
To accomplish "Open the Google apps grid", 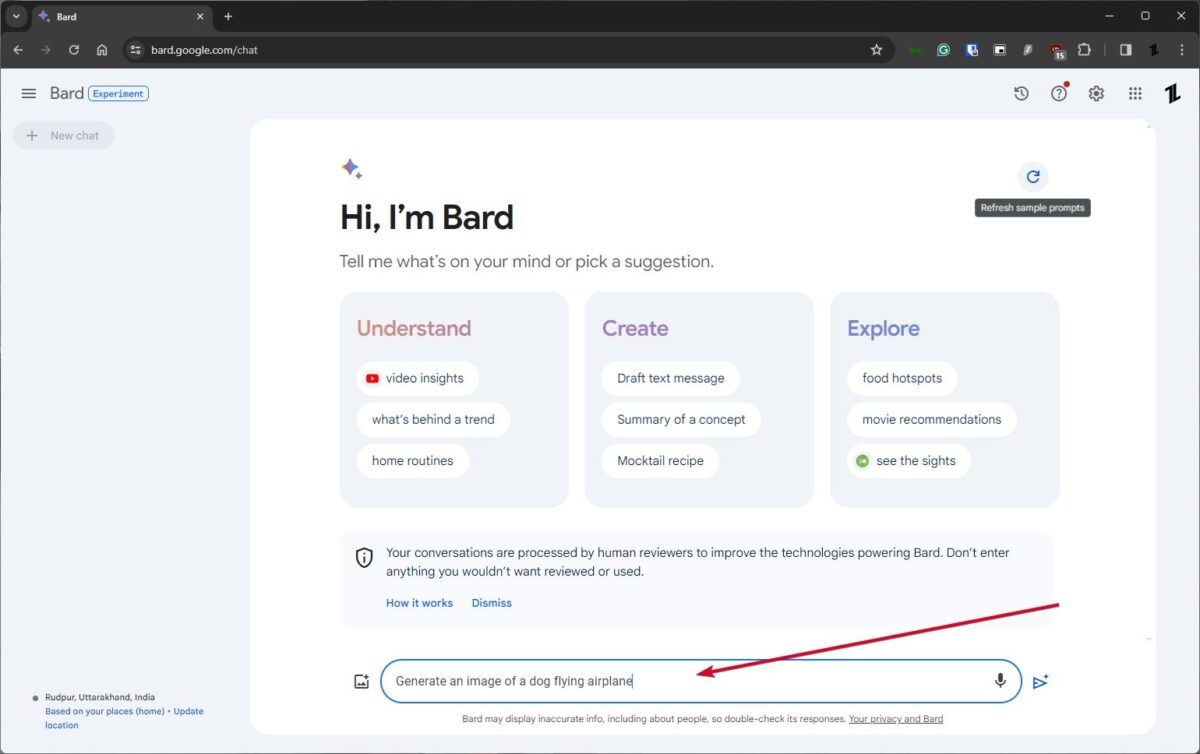I will pos(1134,93).
